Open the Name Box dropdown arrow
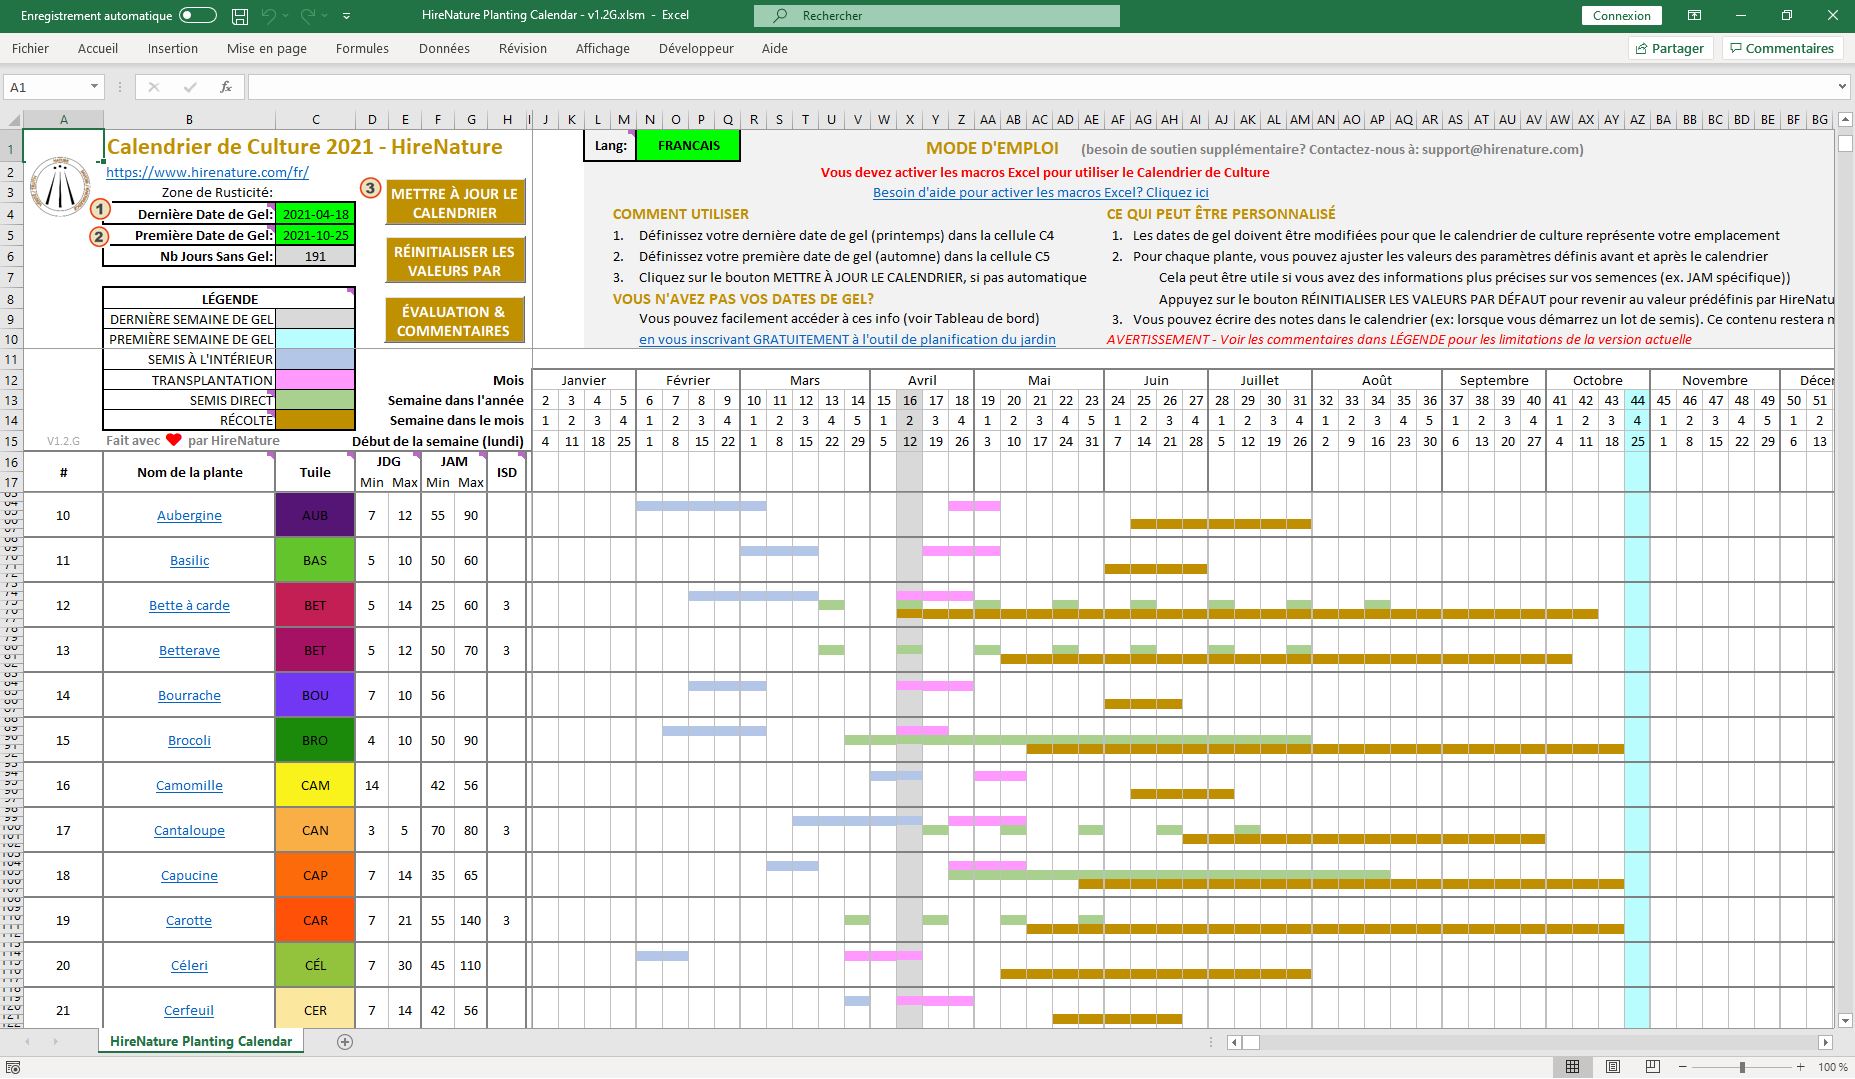Image resolution: width=1855 pixels, height=1079 pixels. [94, 87]
